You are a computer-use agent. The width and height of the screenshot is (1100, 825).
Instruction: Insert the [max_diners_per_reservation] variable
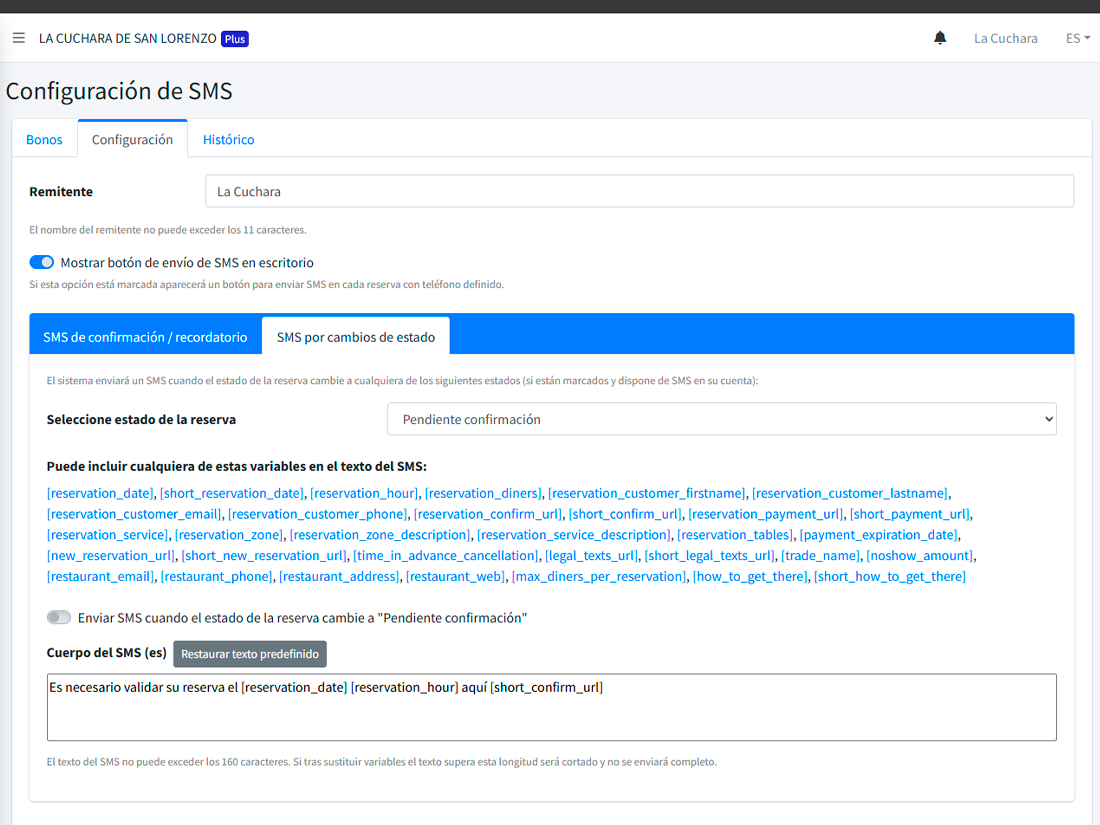(x=599, y=577)
